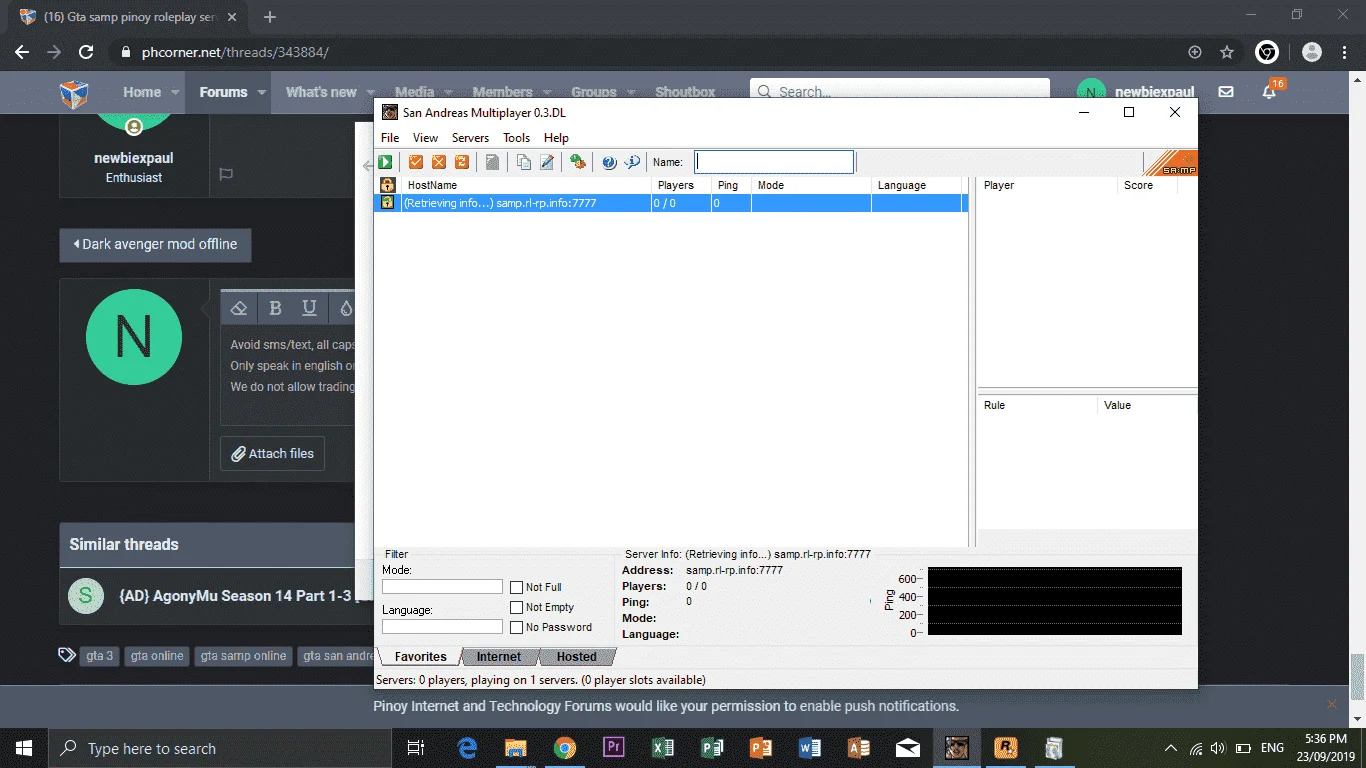The width and height of the screenshot is (1366, 768).
Task: Click the Score column header
Action: tap(1147, 185)
